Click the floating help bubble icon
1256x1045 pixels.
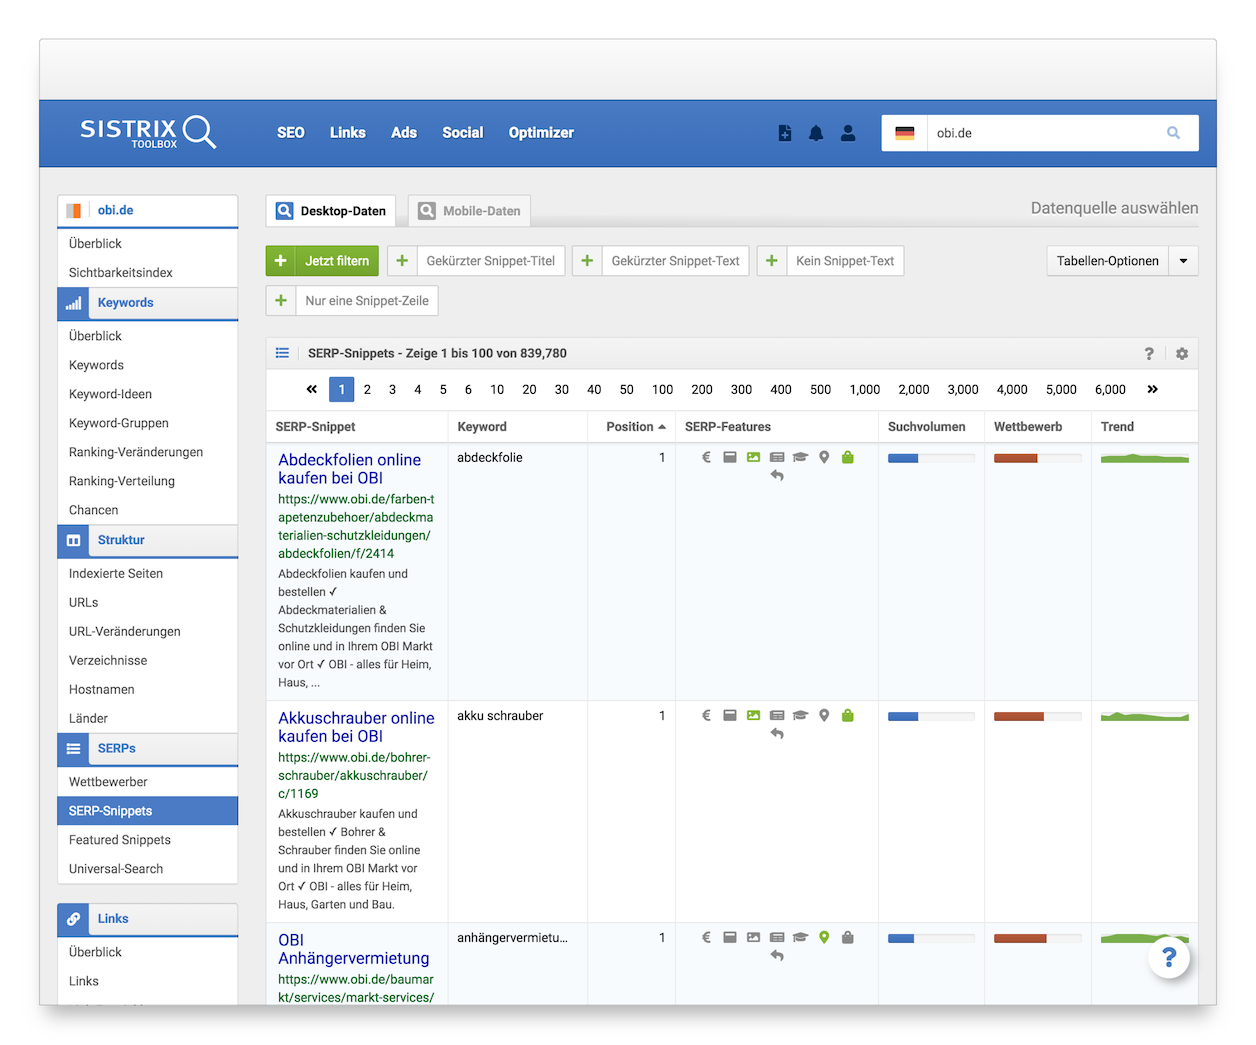coord(1168,958)
